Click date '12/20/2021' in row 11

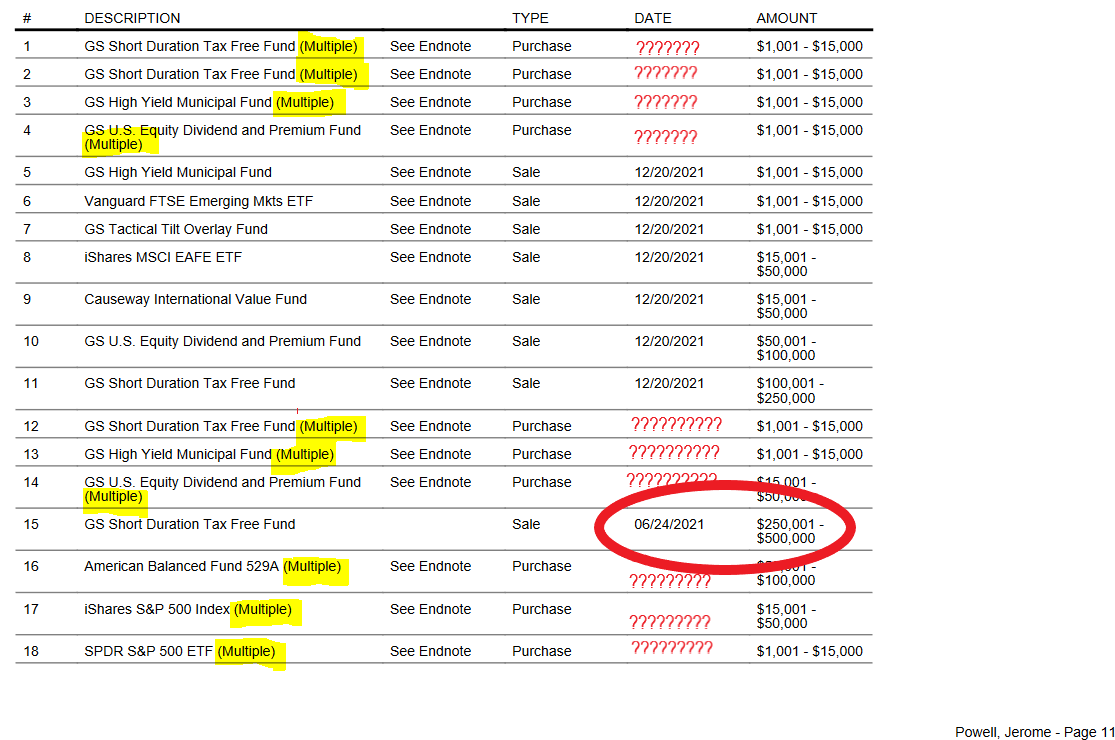pyautogui.click(x=669, y=383)
